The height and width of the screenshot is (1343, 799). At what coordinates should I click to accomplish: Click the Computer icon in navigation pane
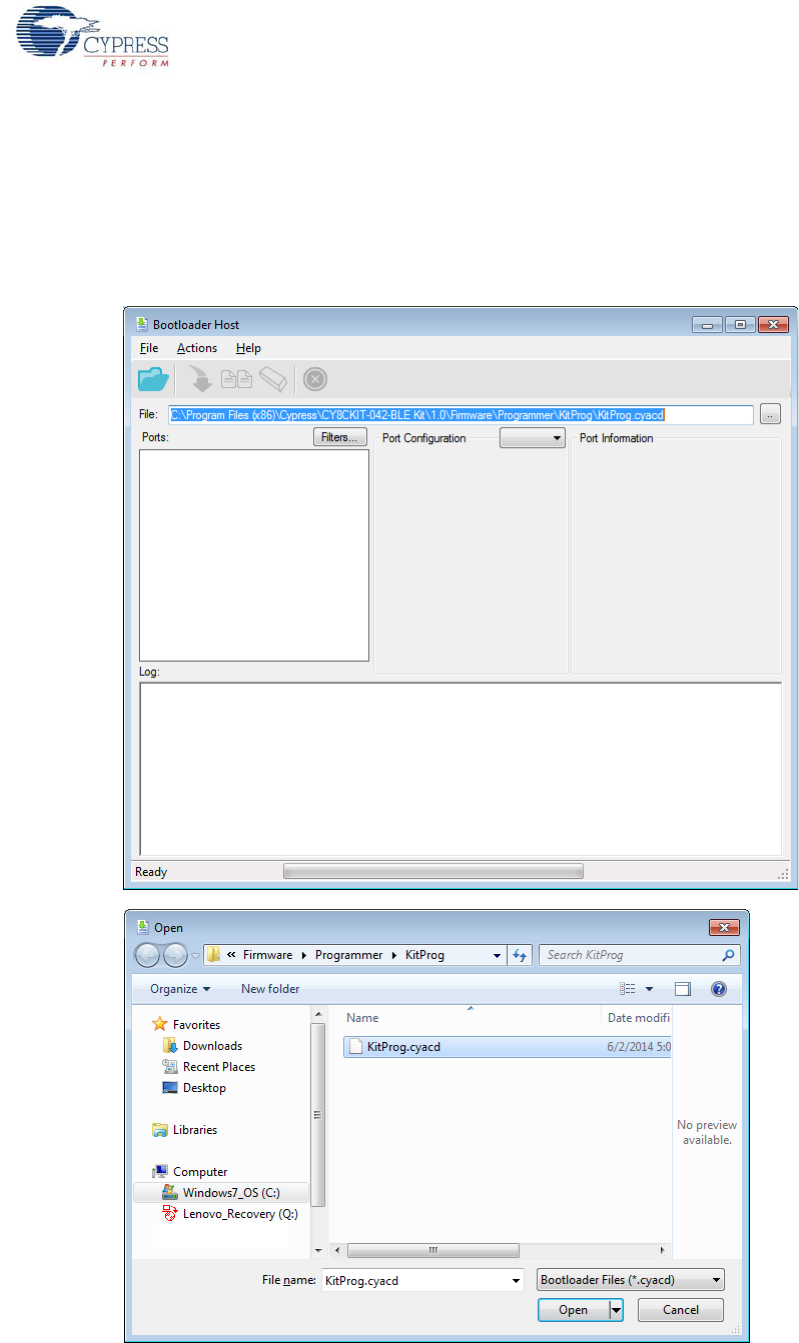coord(159,1171)
